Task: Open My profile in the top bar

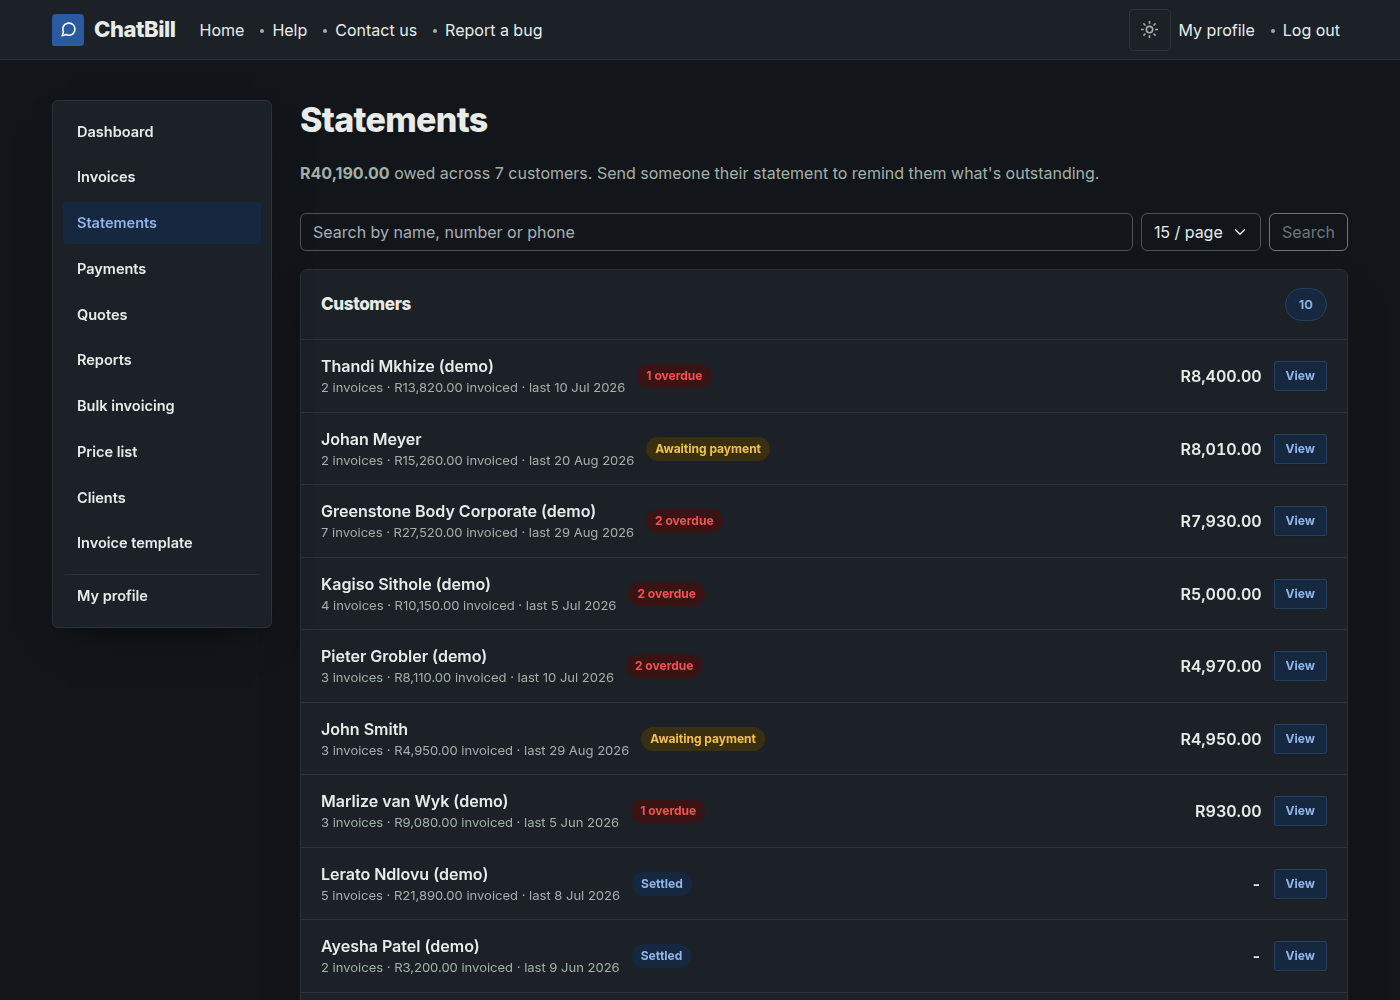Action: pos(1217,30)
